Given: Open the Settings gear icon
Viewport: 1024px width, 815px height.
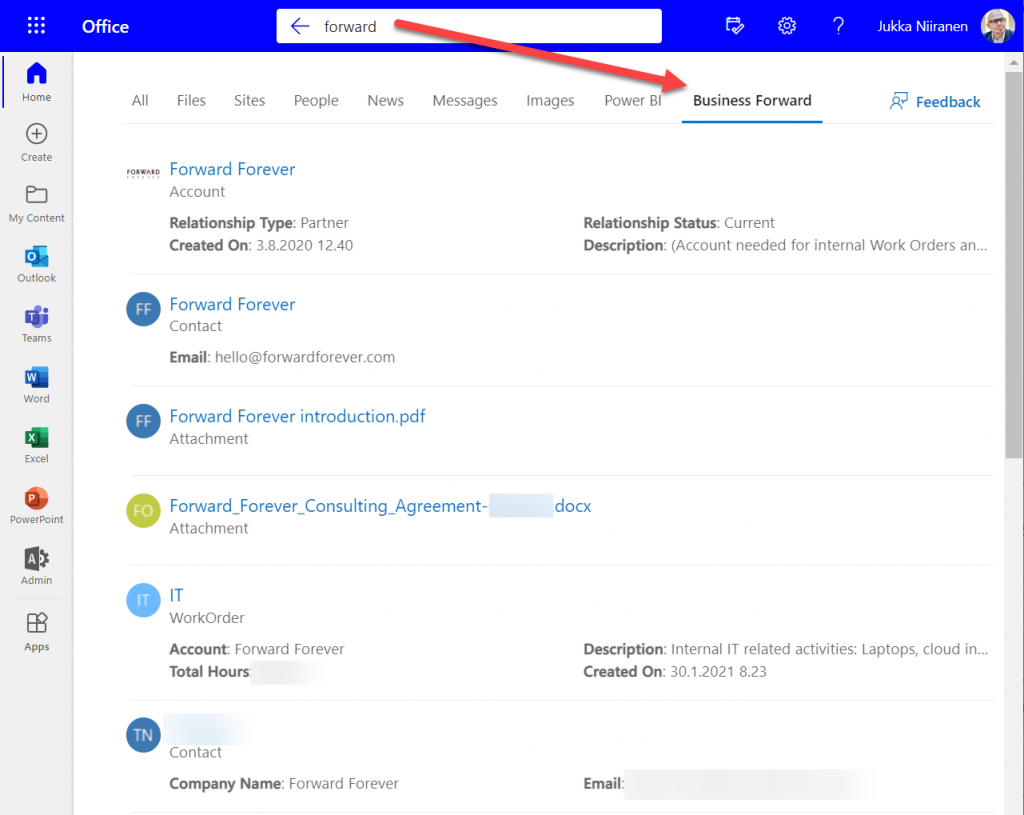Looking at the screenshot, I should tap(787, 26).
